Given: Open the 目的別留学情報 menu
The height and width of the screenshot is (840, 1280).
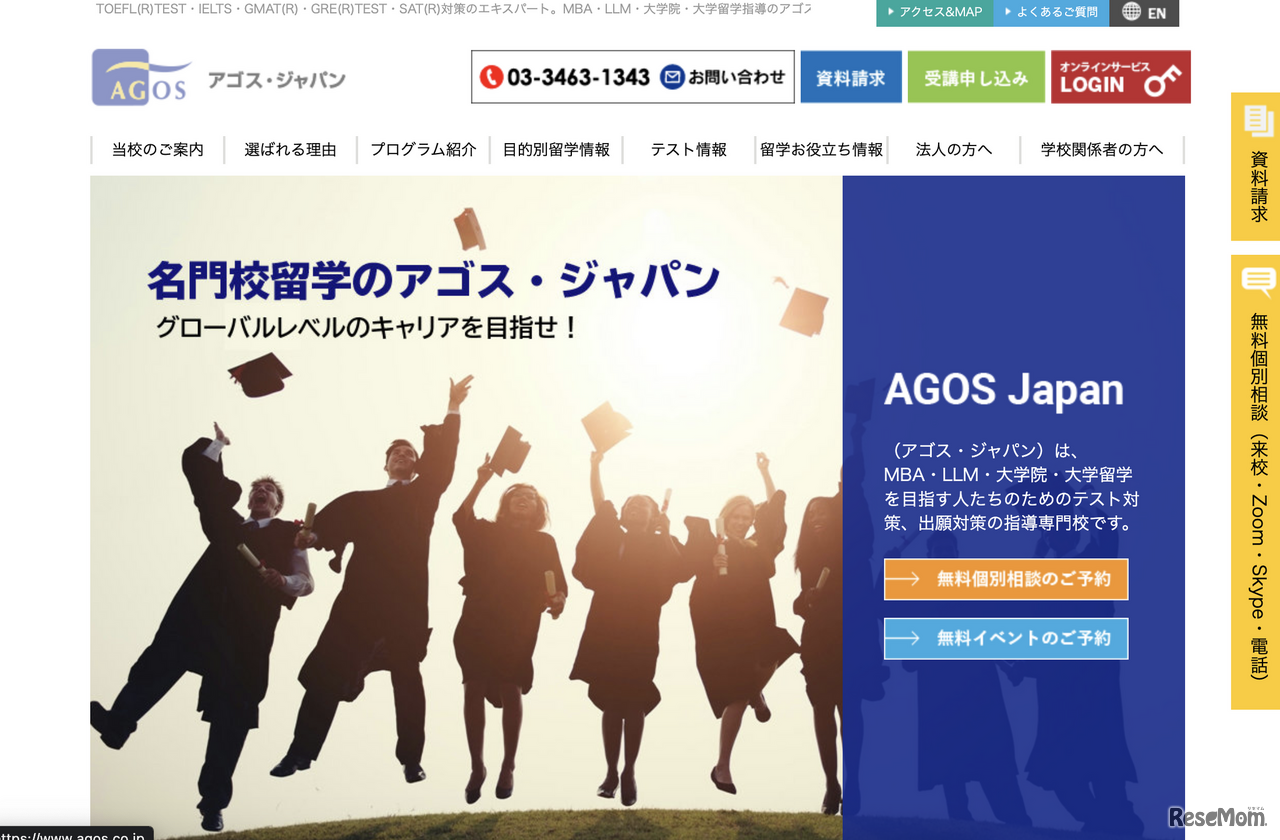Looking at the screenshot, I should (557, 149).
